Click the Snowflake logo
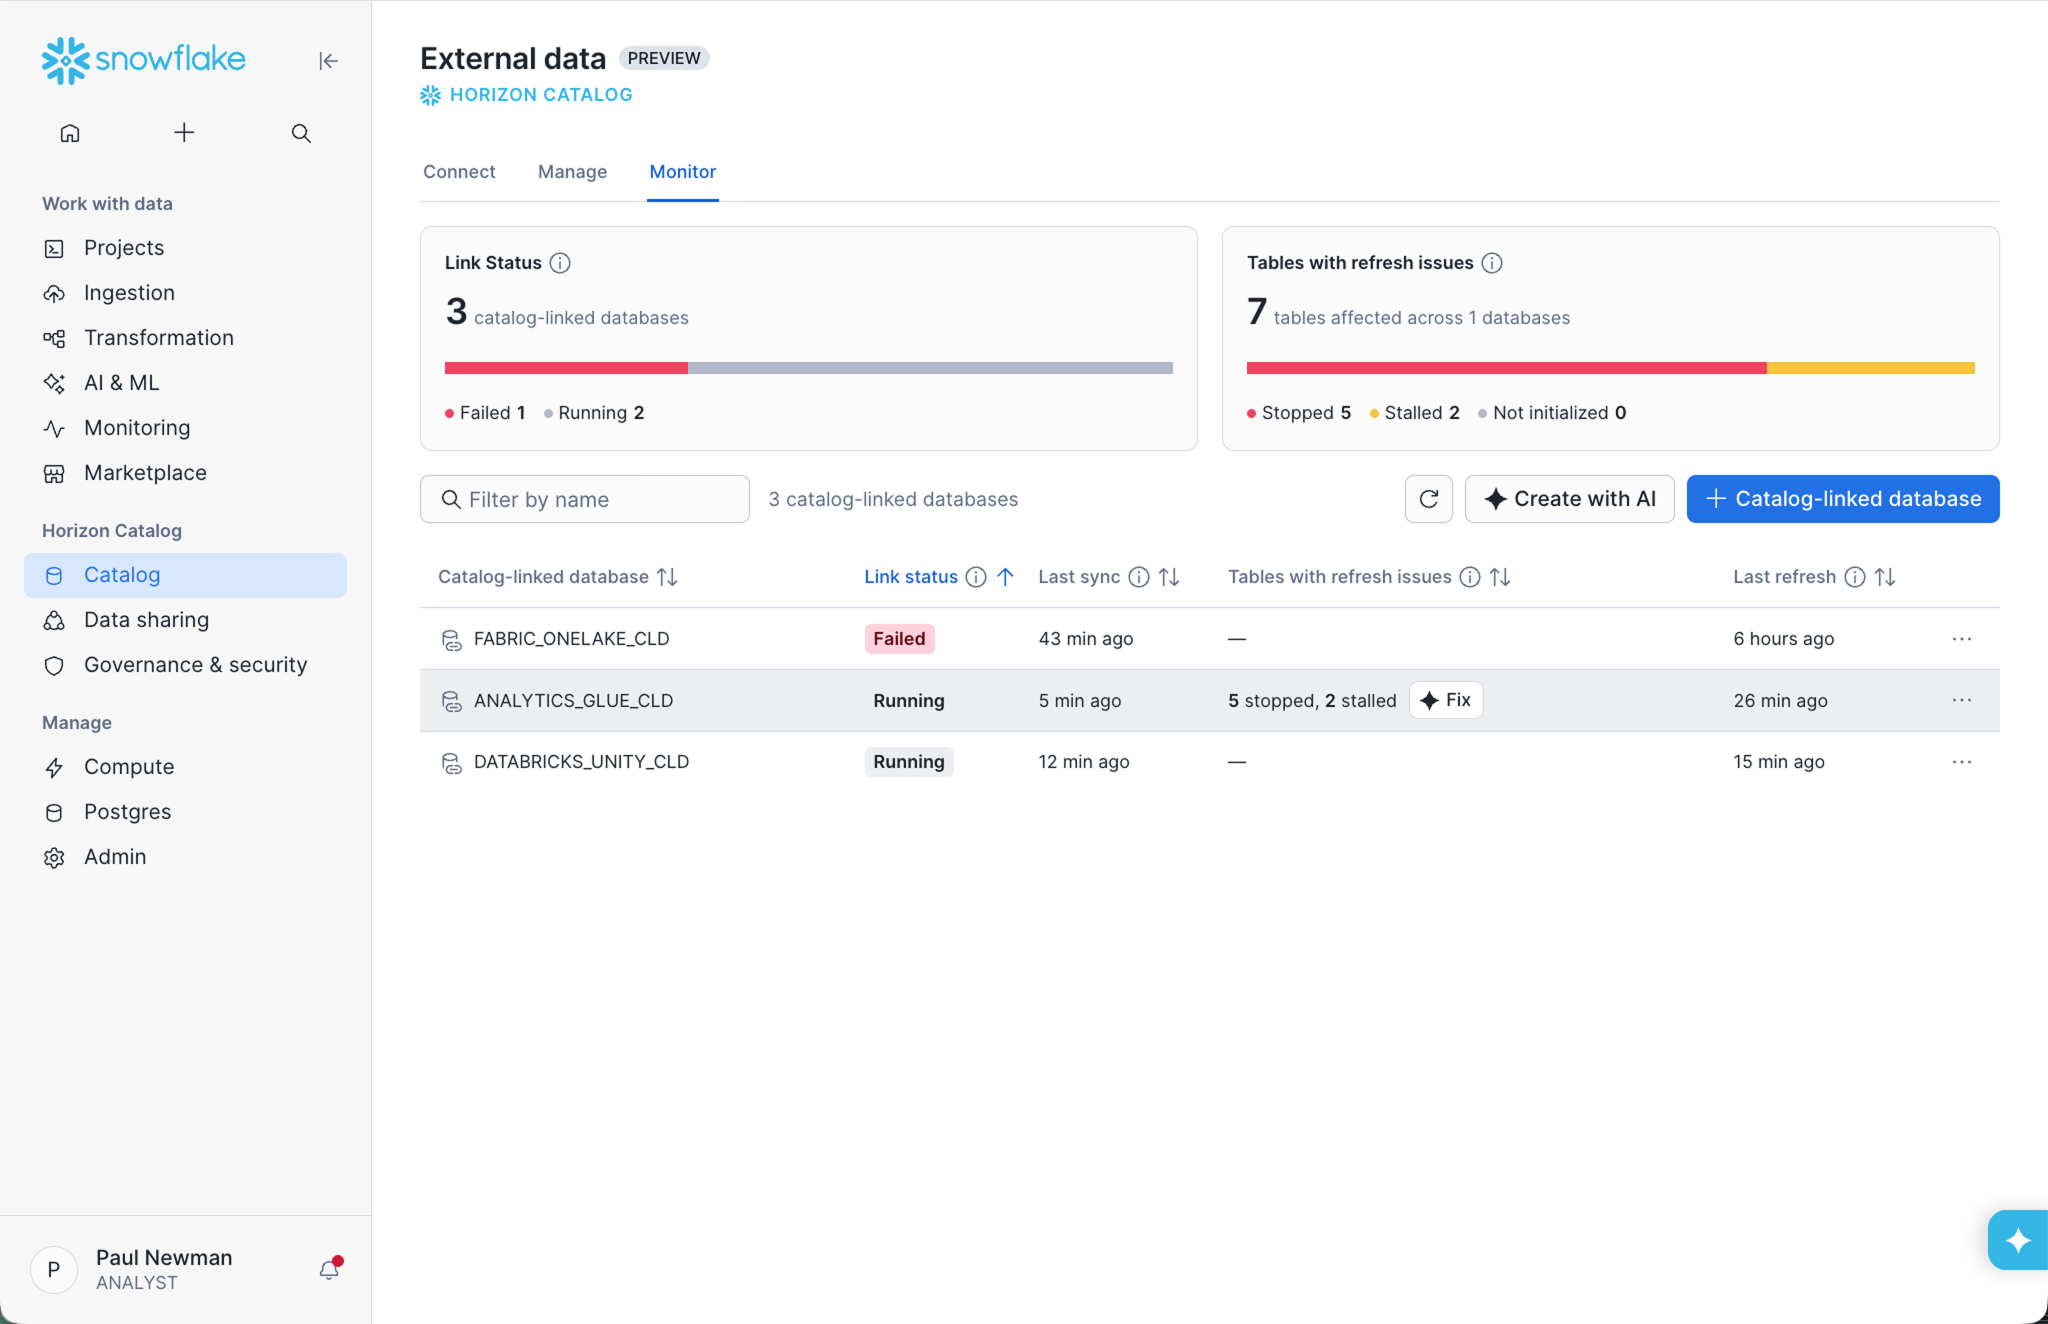Image resolution: width=2048 pixels, height=1324 pixels. (x=143, y=60)
